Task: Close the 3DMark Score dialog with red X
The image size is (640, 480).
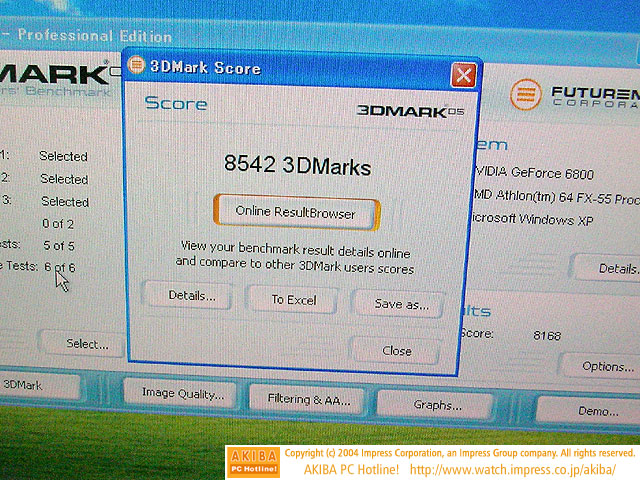Action: point(462,75)
